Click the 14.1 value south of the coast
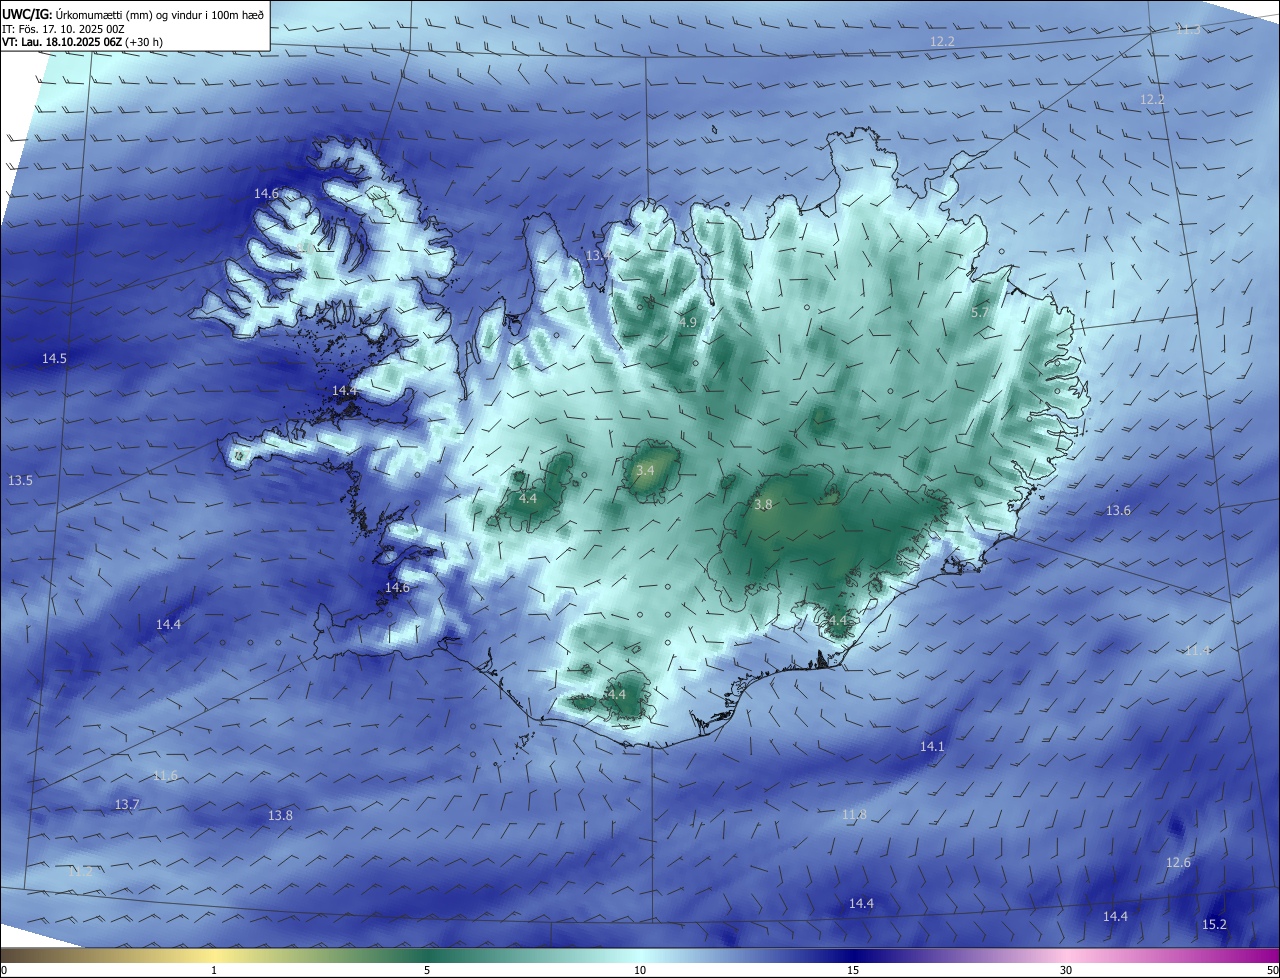The image size is (1280, 978). [932, 747]
